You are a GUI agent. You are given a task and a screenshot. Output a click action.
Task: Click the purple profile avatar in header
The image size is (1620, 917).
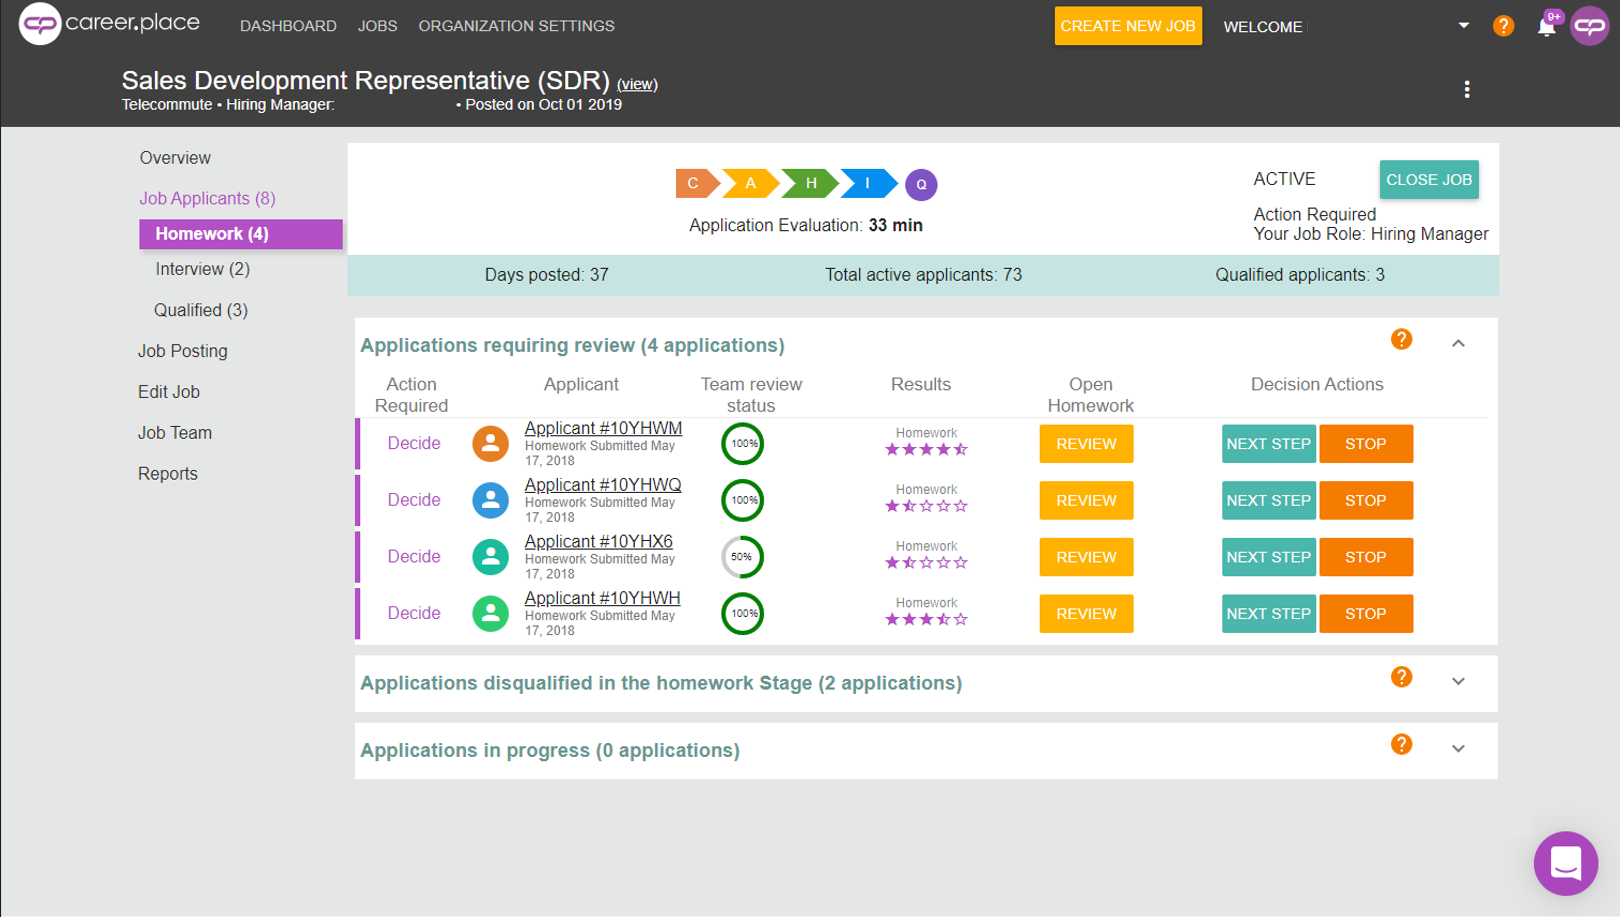pos(1590,26)
